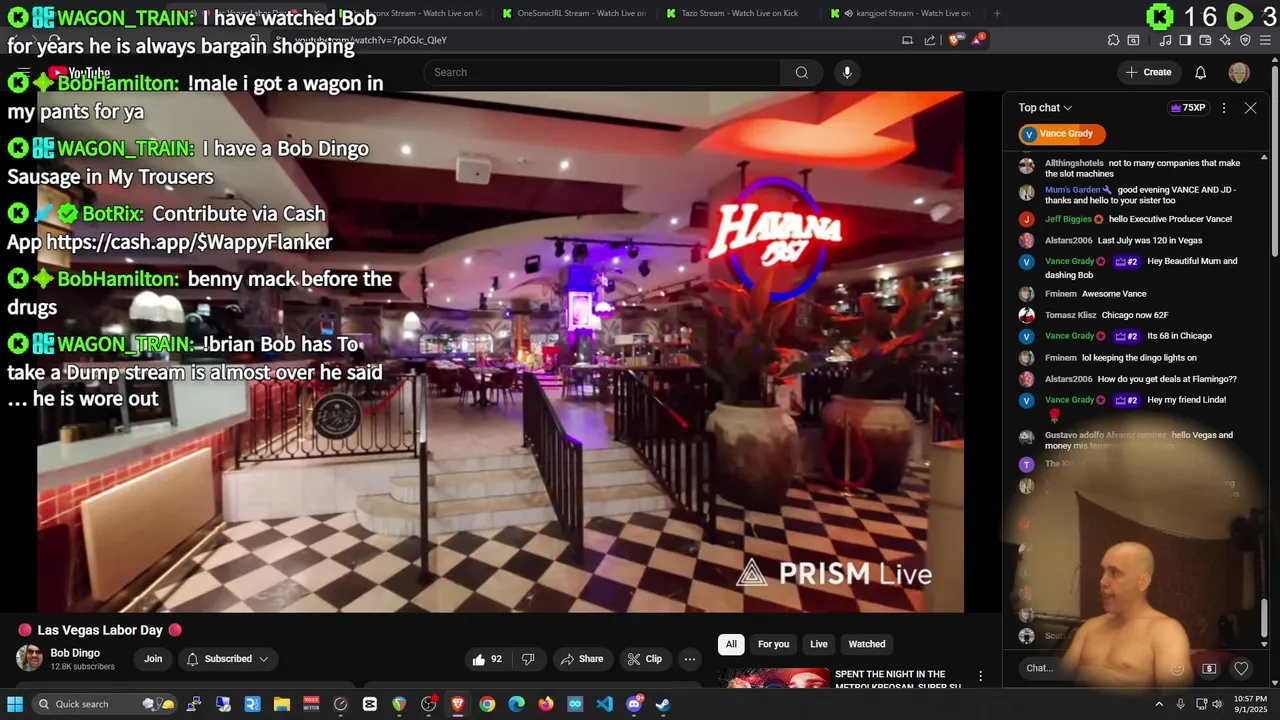
Task: Open the Brave Playlist music note icon
Action: [1165, 40]
